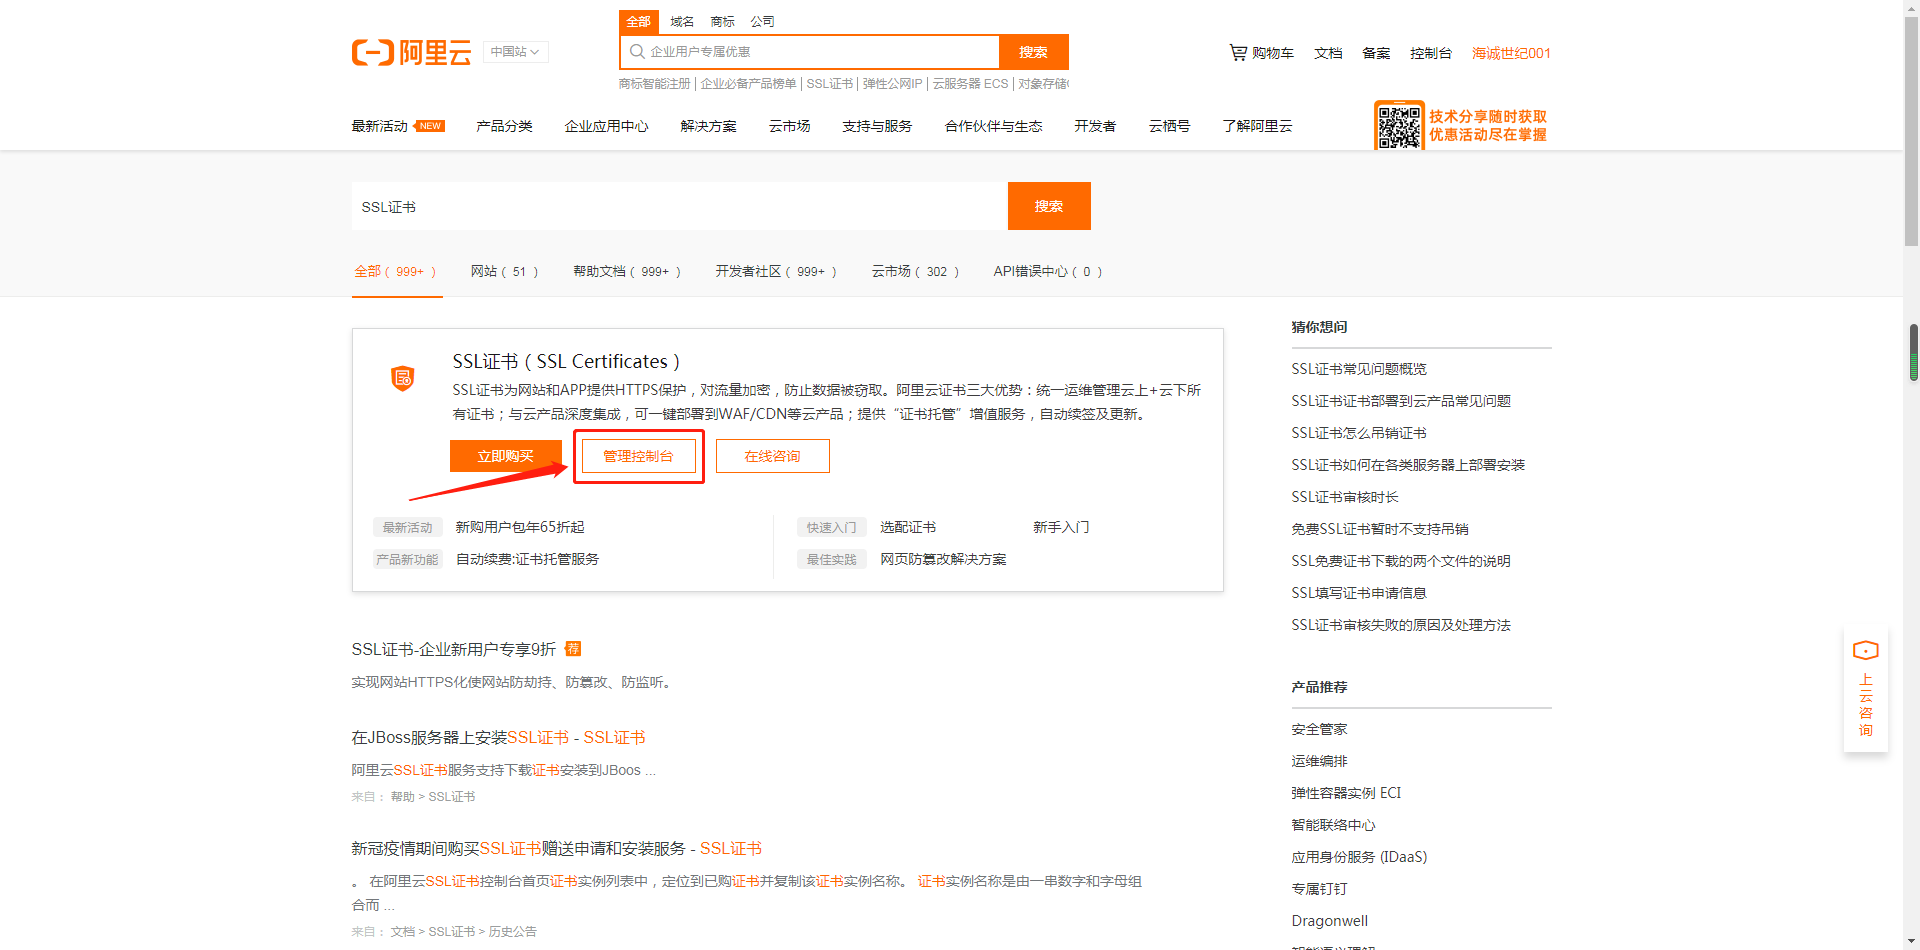The image size is (1920, 950).
Task: Switch to 云市场 (302) results tab
Action: [916, 271]
